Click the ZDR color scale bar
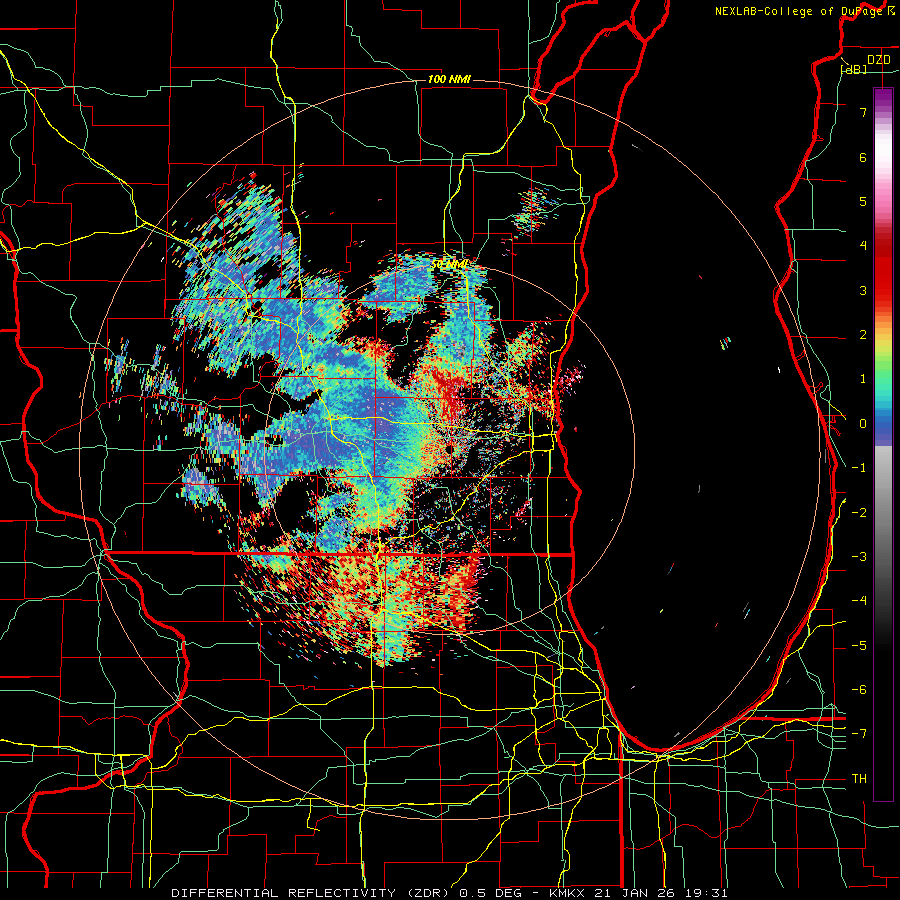This screenshot has height=900, width=900. [x=883, y=444]
